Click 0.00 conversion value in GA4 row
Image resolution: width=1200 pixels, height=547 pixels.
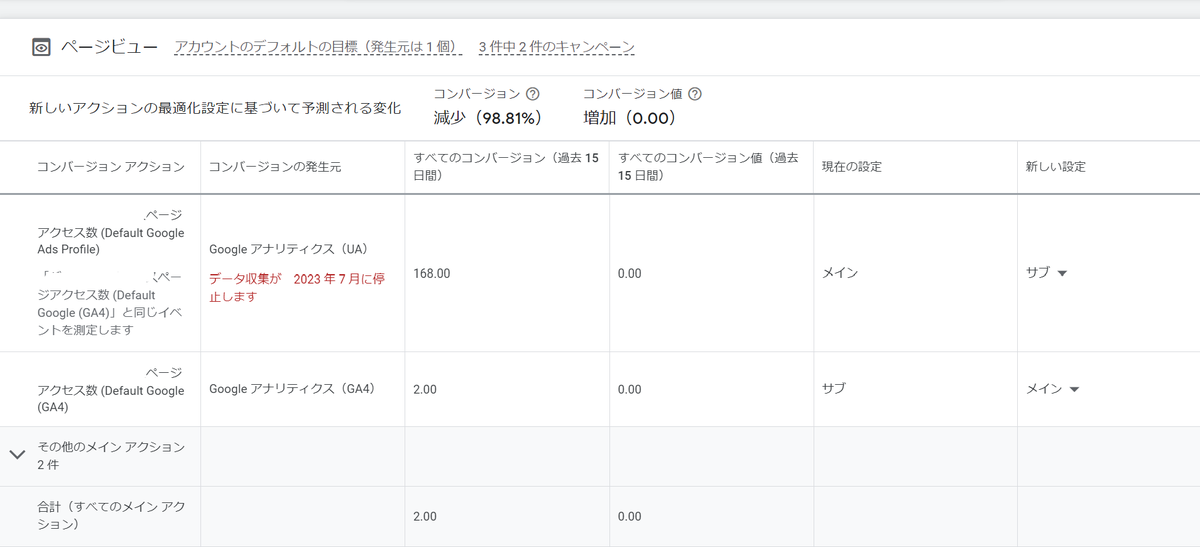pos(630,389)
